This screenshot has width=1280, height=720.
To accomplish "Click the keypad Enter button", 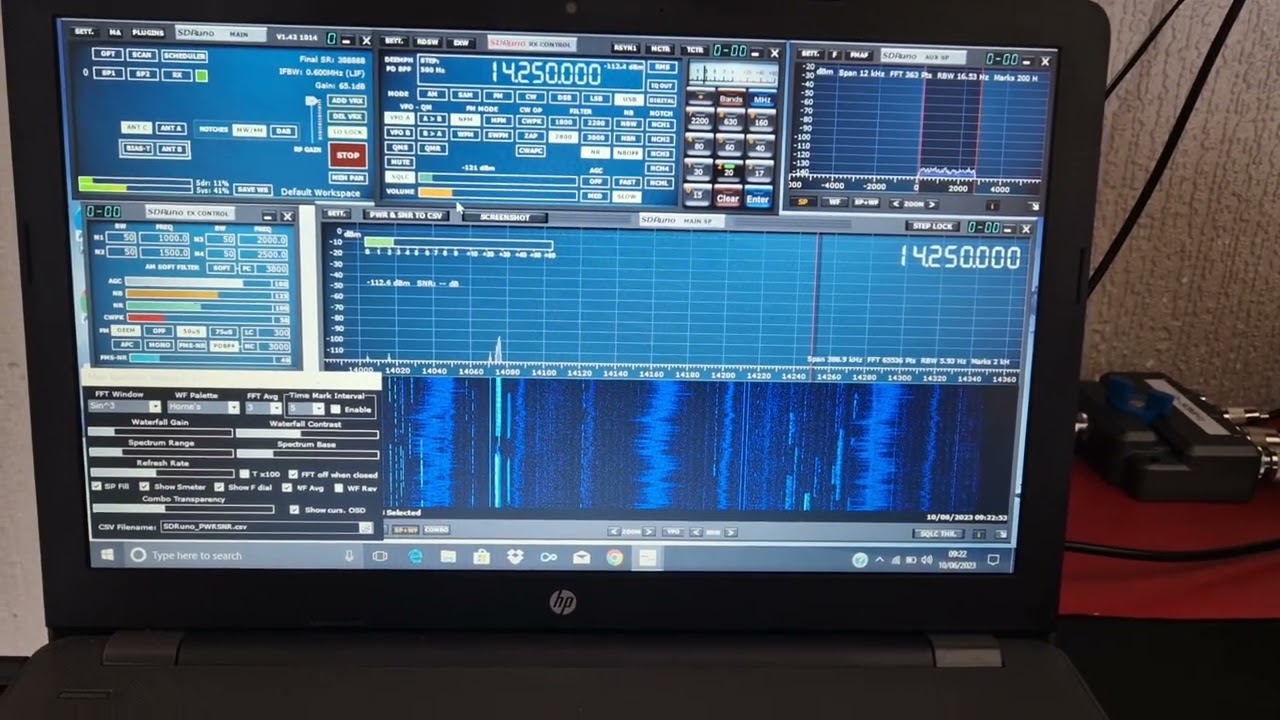I will [758, 199].
